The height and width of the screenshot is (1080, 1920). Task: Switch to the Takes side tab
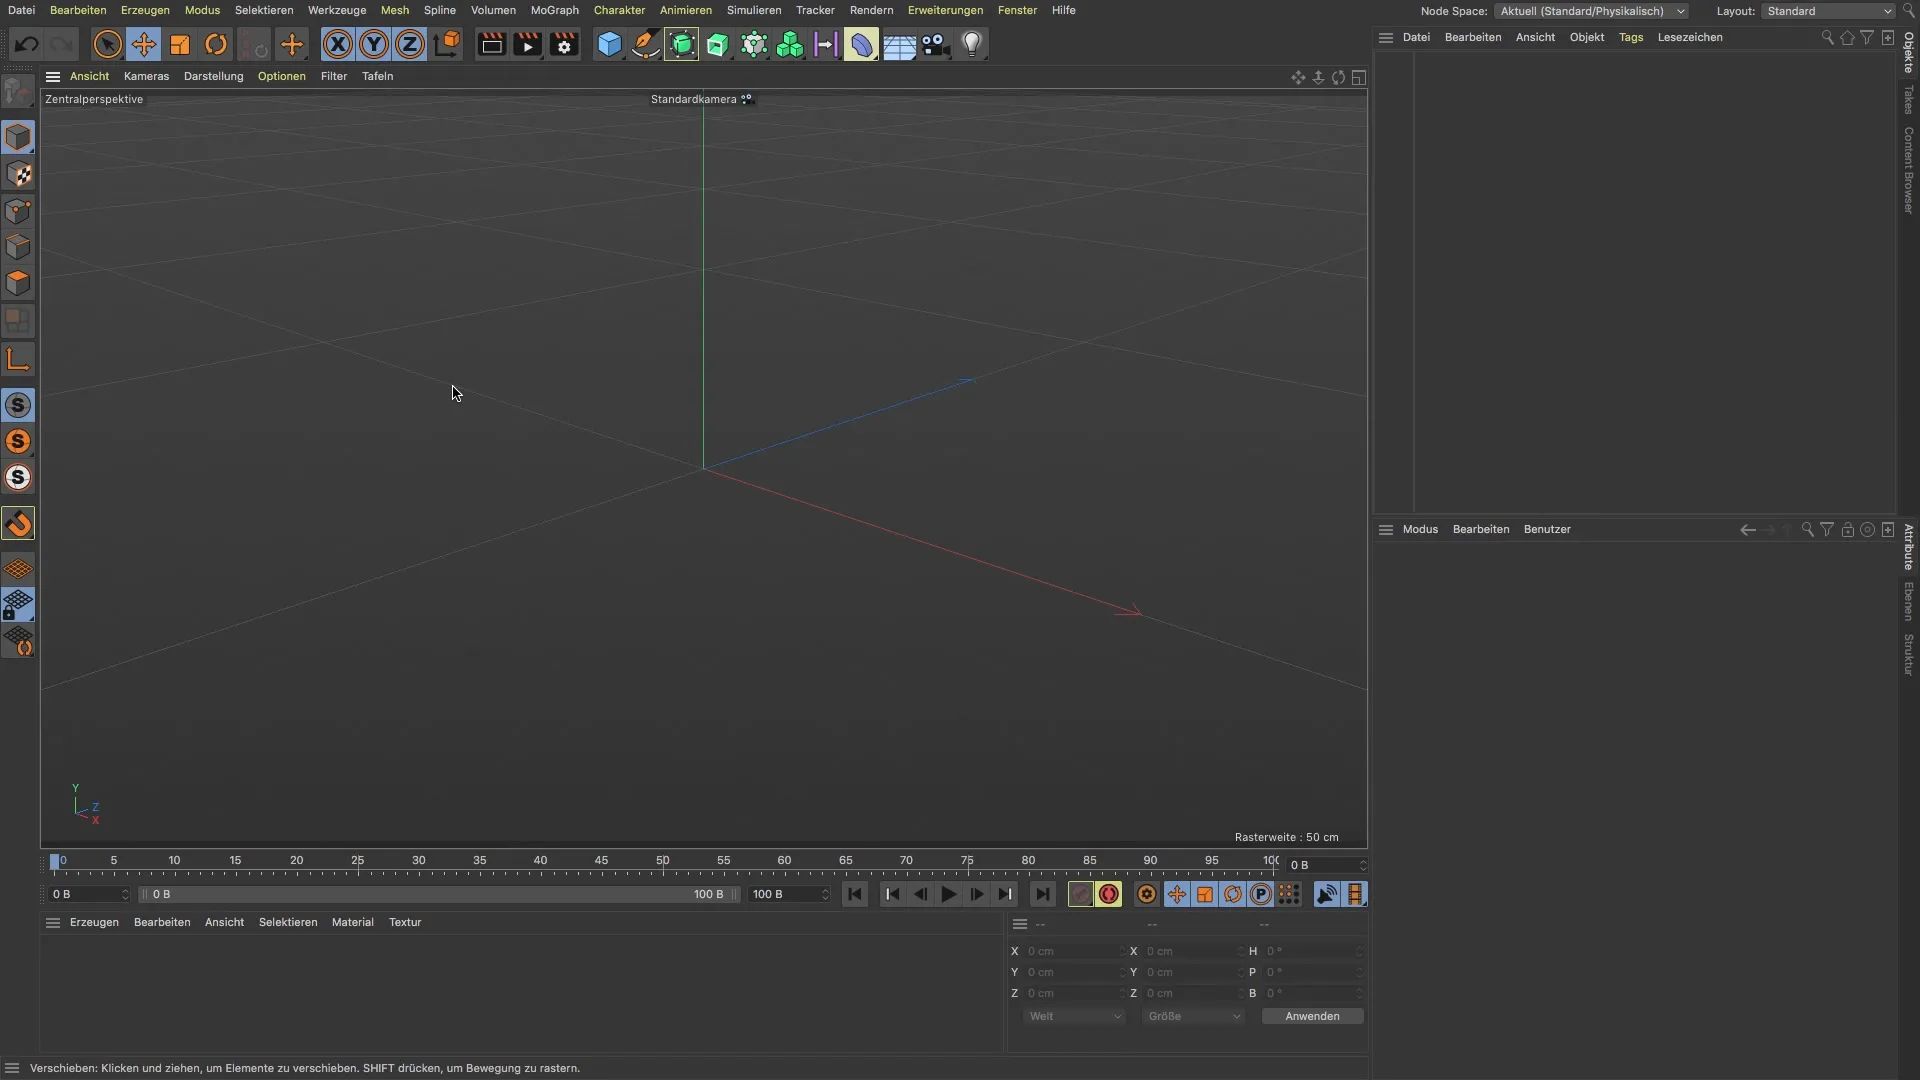[x=1908, y=99]
